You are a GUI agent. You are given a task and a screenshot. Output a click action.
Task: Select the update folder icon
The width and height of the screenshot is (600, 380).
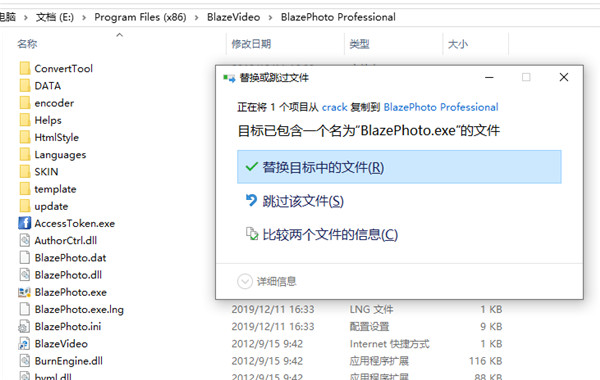[24, 206]
